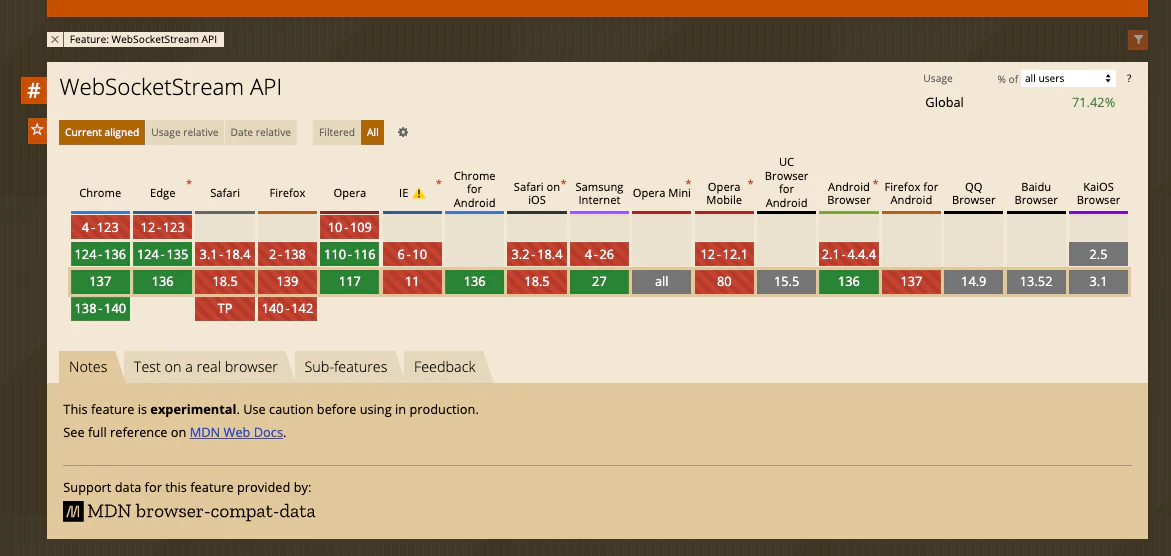Follow the MDN Web Docs link
Image resolution: width=1171 pixels, height=556 pixels.
click(236, 432)
